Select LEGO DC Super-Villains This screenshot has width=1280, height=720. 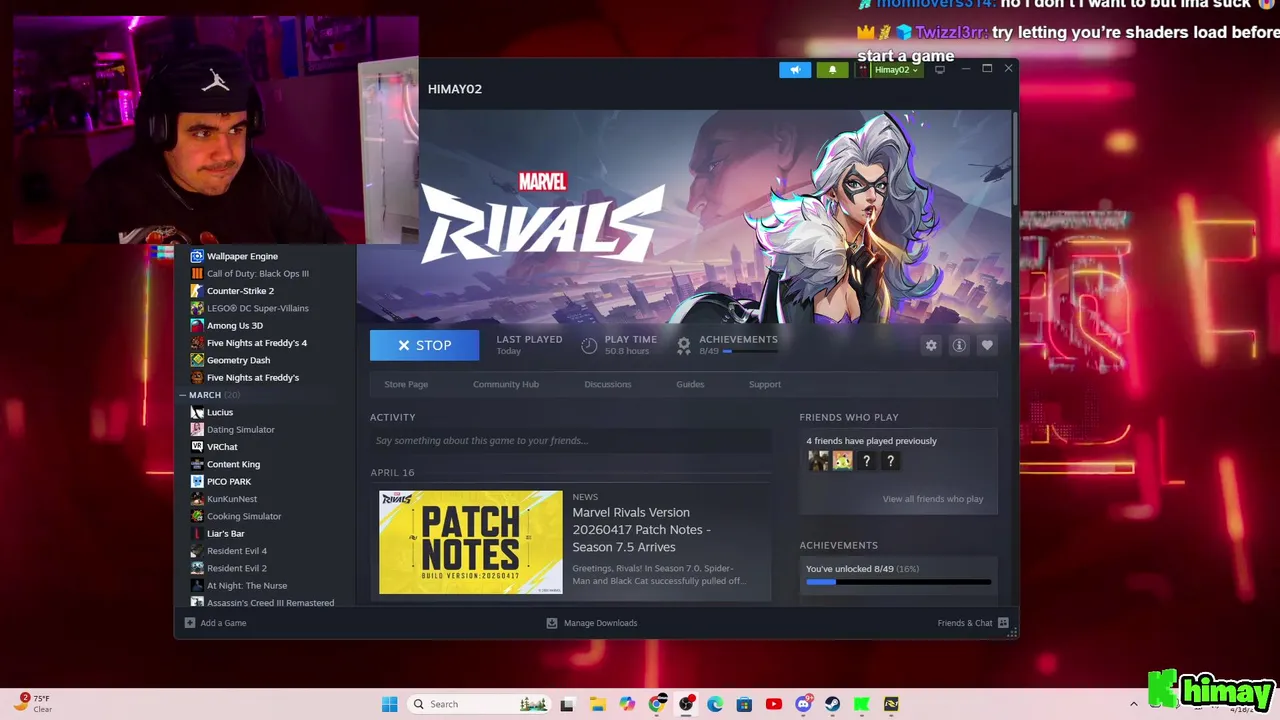[x=250, y=308]
